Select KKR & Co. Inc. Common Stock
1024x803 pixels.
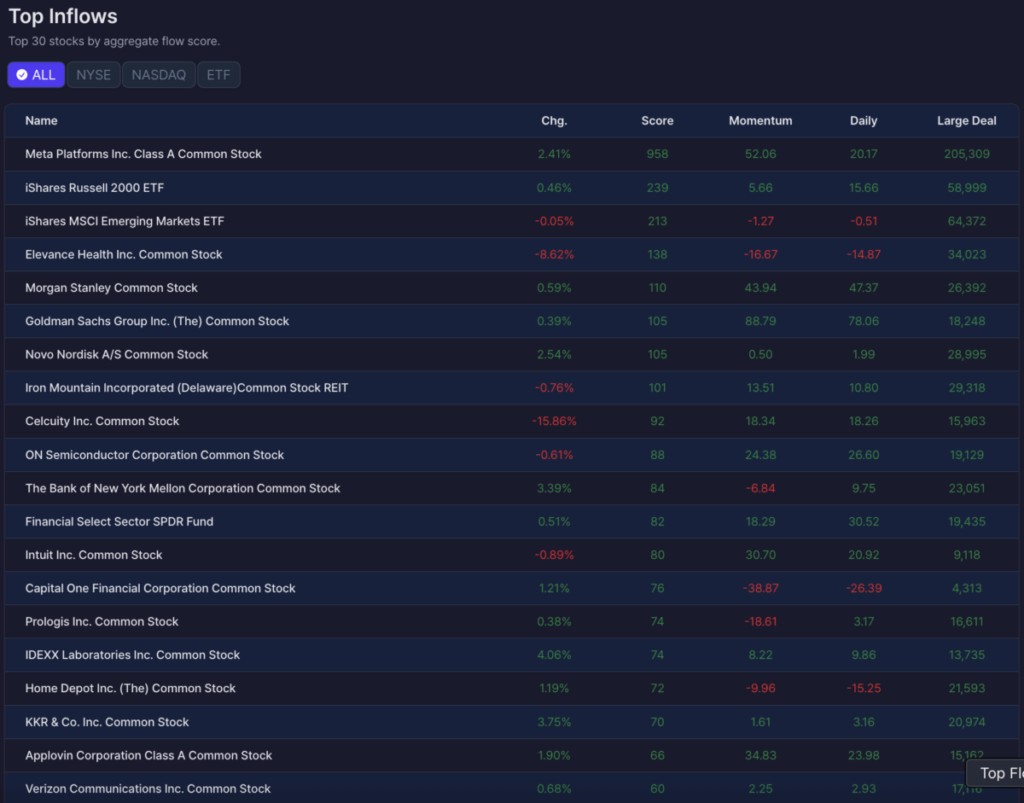[x=511, y=721]
